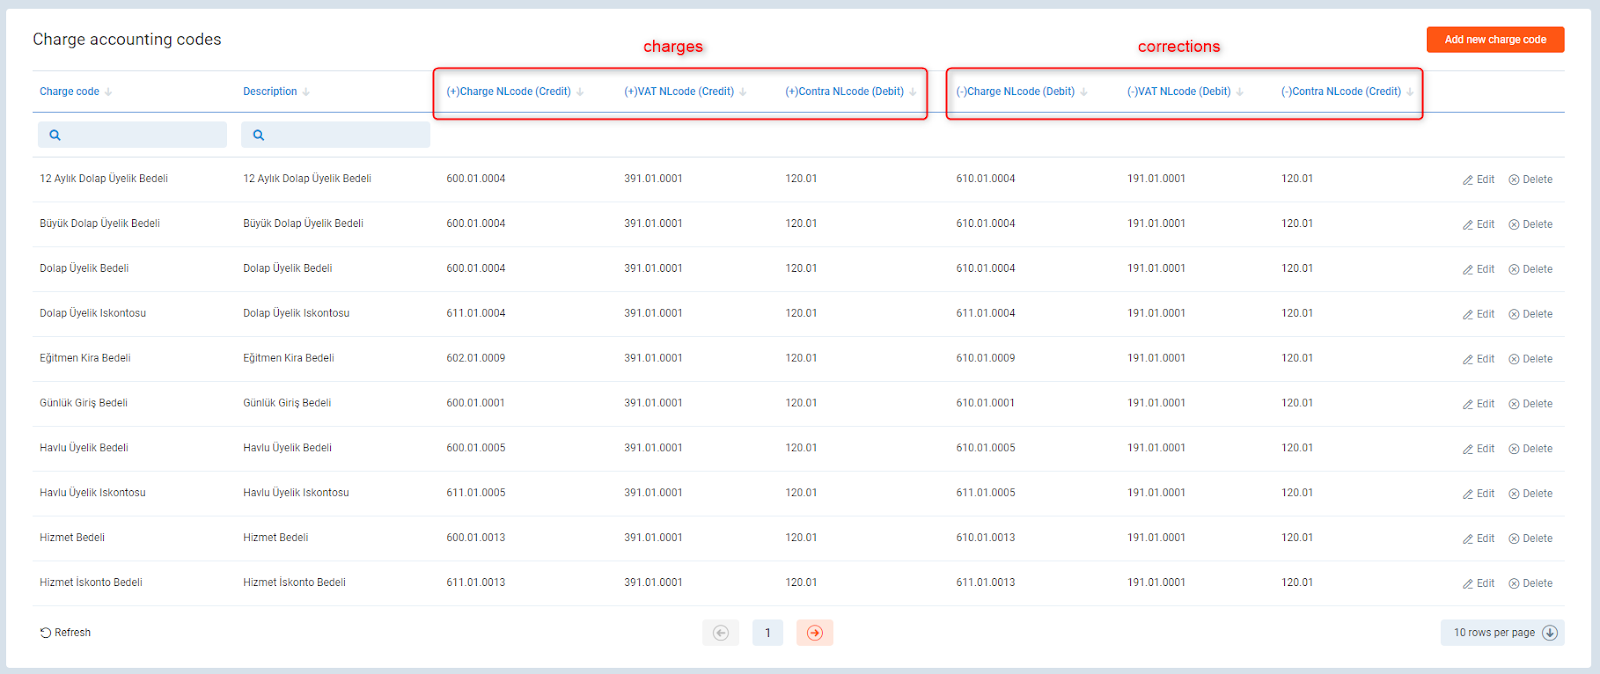The image size is (1600, 674).
Task: Click the Refresh icon at bottom left
Action: pyautogui.click(x=45, y=633)
